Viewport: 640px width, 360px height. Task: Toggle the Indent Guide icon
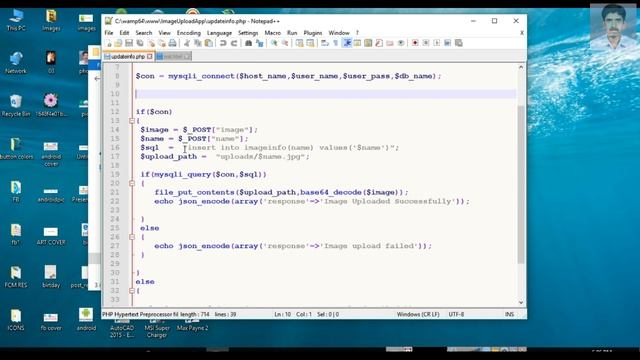coord(347,43)
